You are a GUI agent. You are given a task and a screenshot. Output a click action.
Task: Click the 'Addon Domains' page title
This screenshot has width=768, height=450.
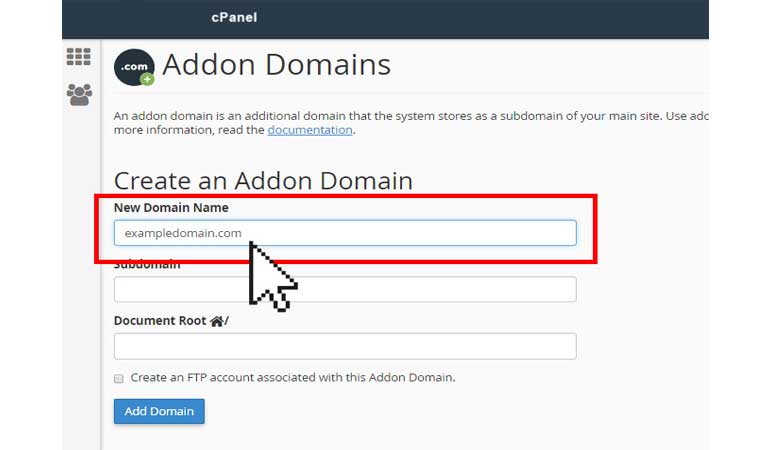coord(277,65)
